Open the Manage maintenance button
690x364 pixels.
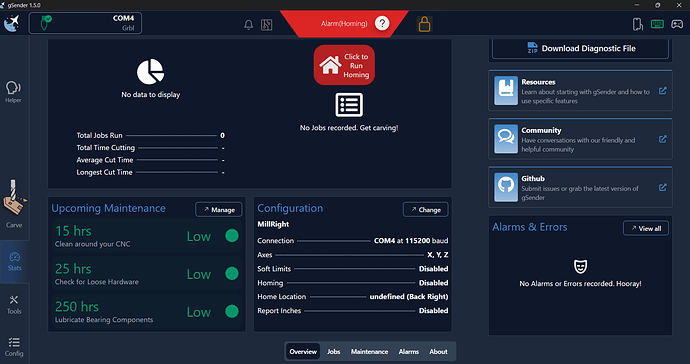tap(219, 210)
